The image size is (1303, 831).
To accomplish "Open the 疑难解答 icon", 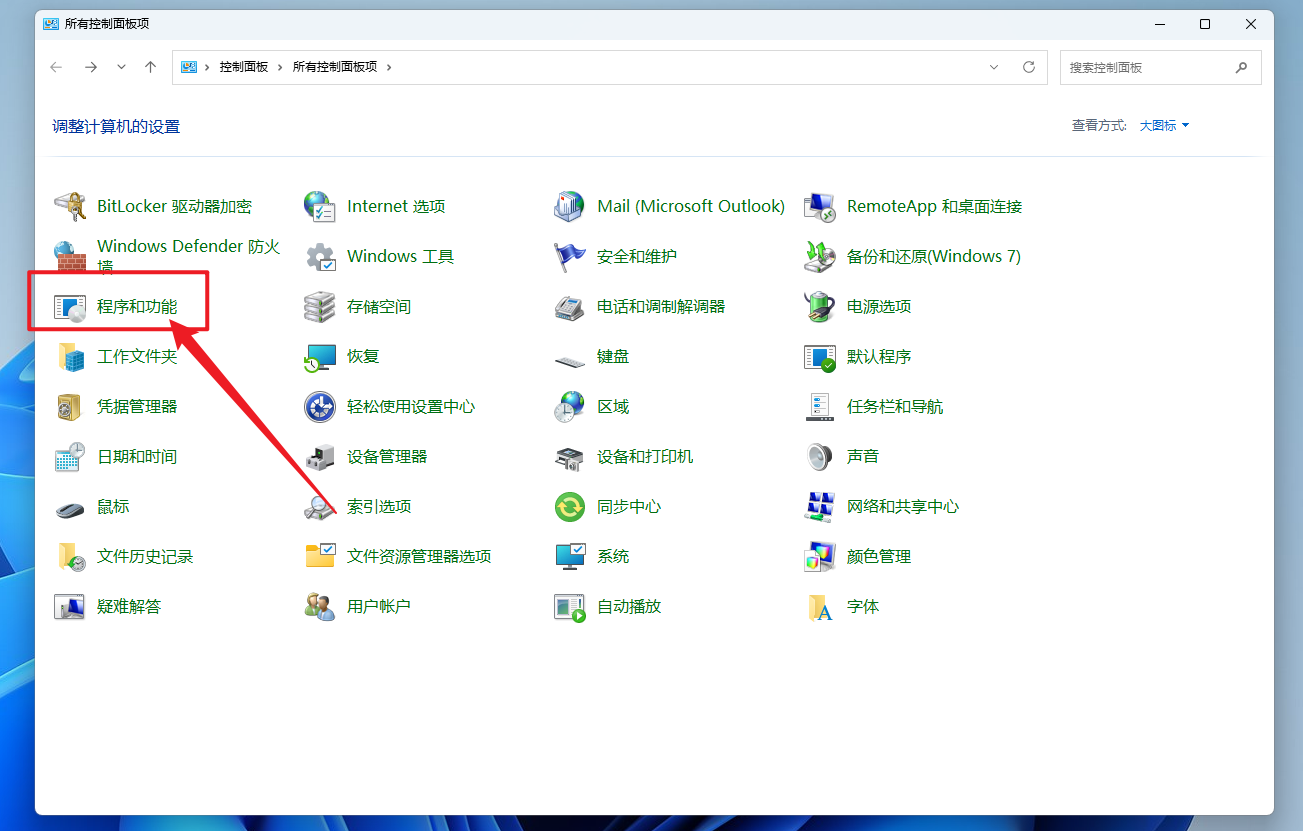I will point(70,607).
